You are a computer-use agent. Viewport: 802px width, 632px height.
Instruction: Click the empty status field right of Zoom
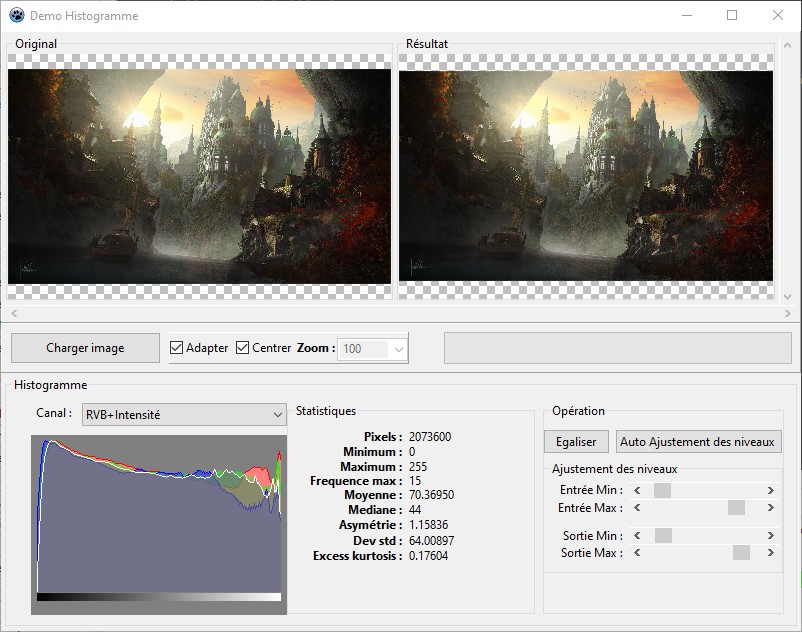(x=618, y=348)
